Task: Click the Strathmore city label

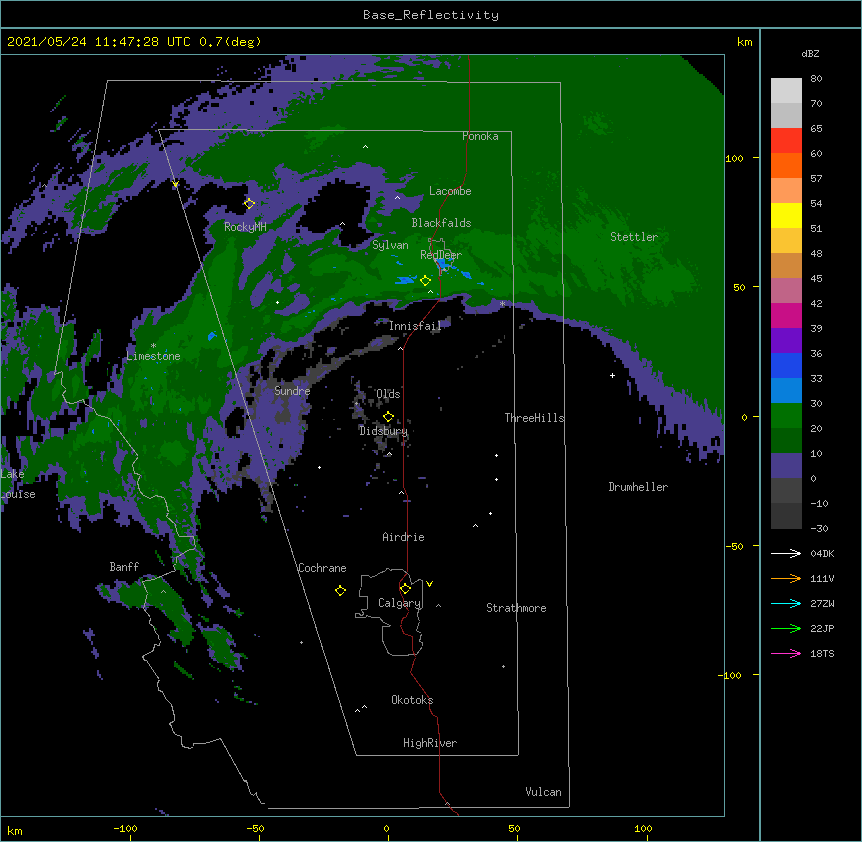Action: tap(516, 608)
